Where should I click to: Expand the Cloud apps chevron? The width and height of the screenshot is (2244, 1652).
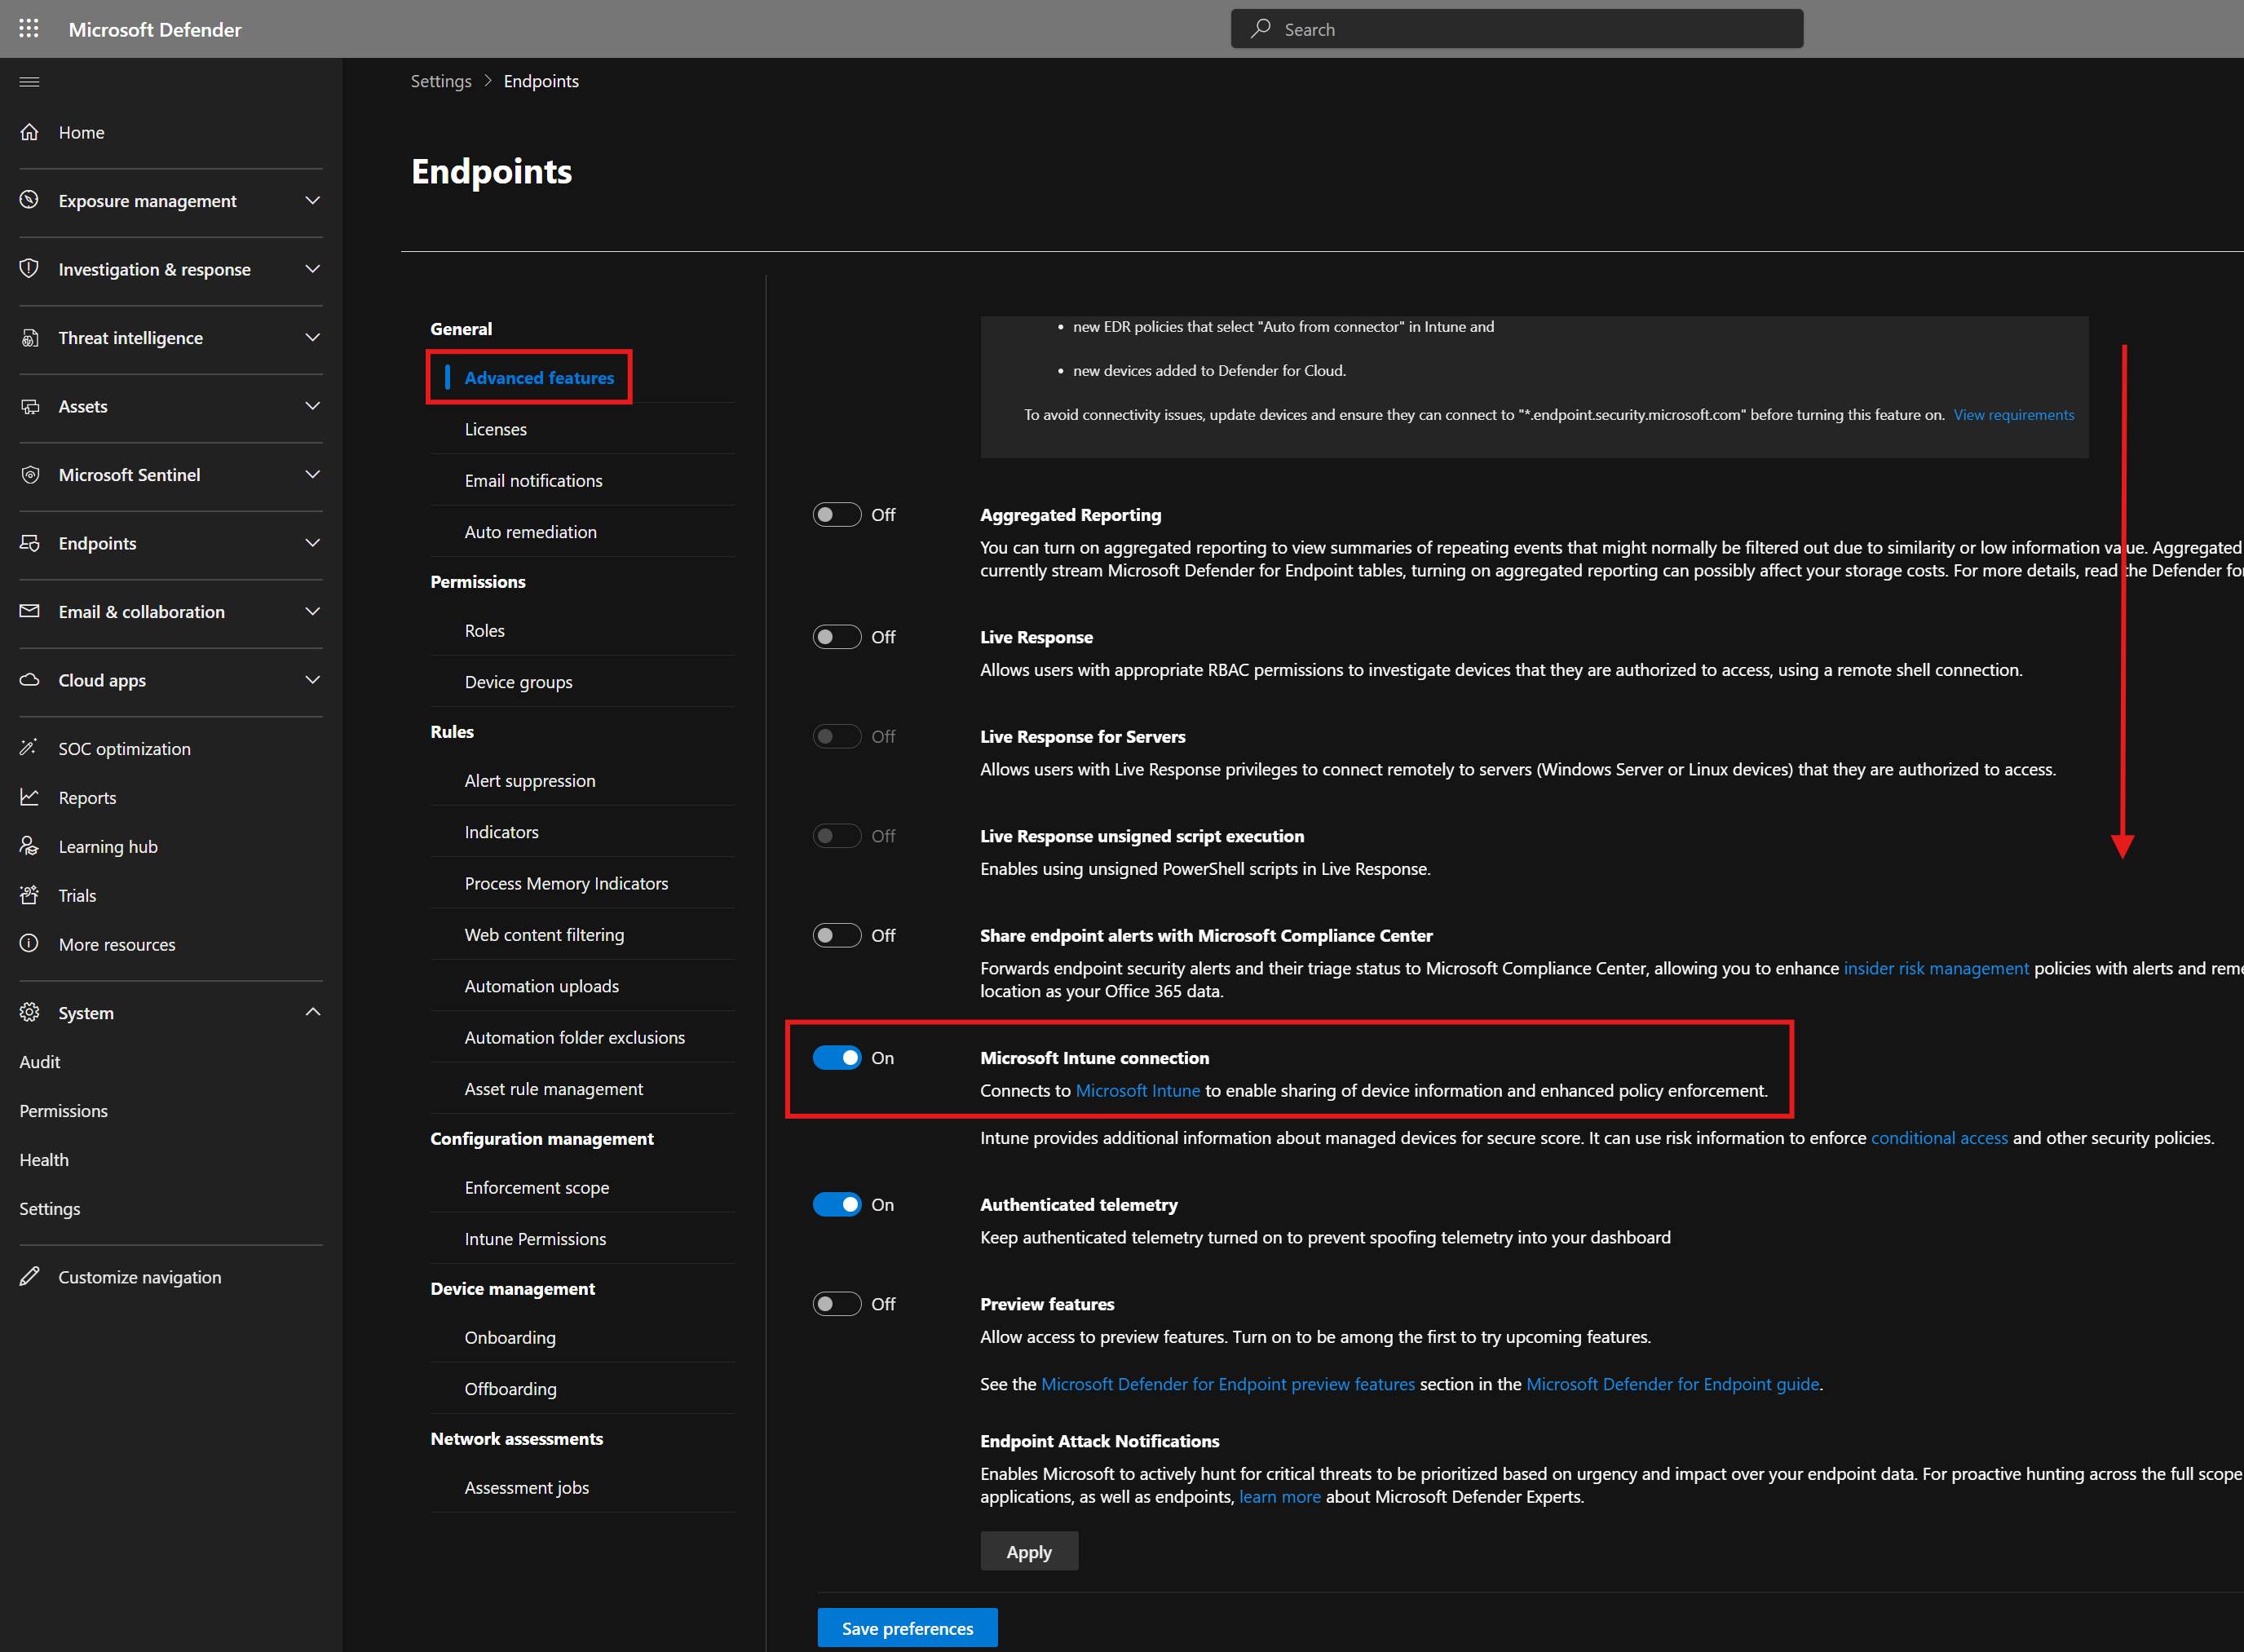(312, 680)
